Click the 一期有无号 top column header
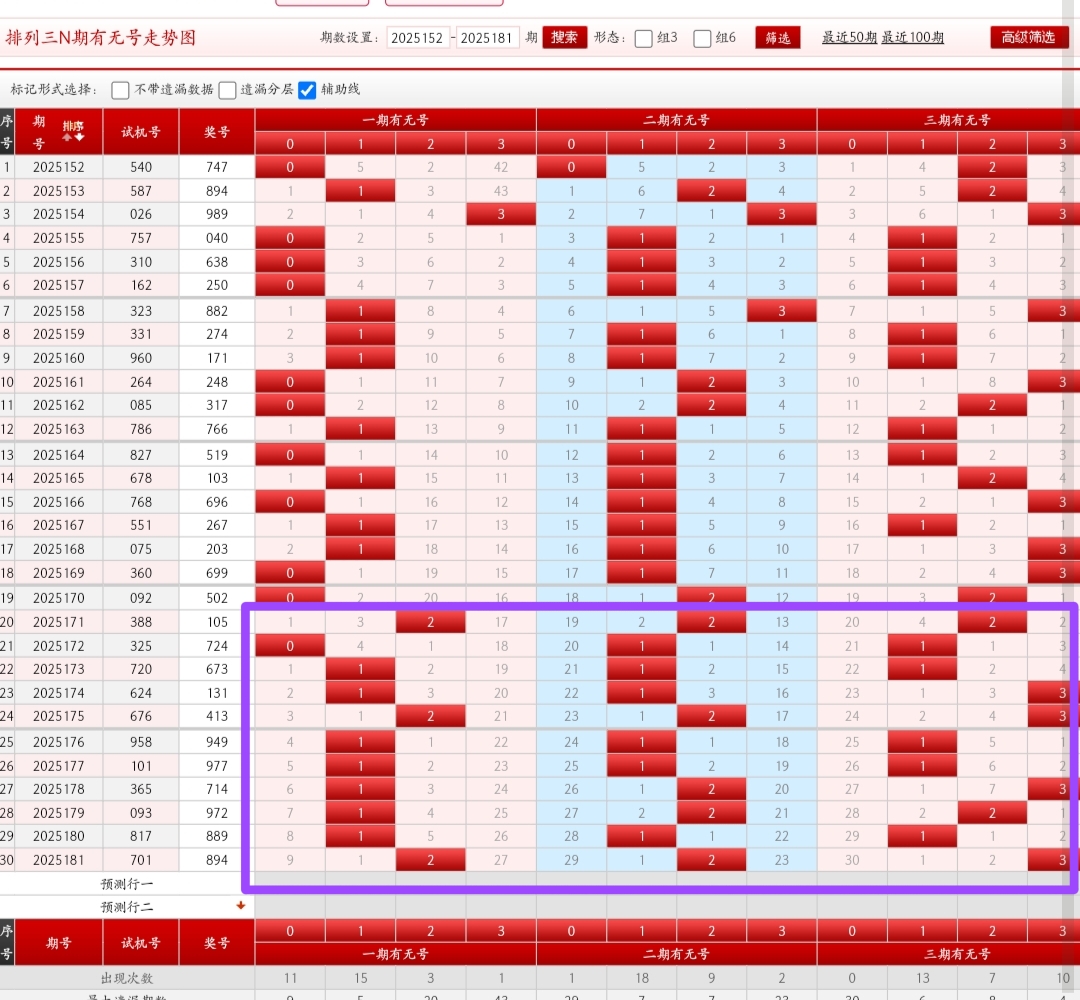This screenshot has width=1080, height=1000. 395,120
